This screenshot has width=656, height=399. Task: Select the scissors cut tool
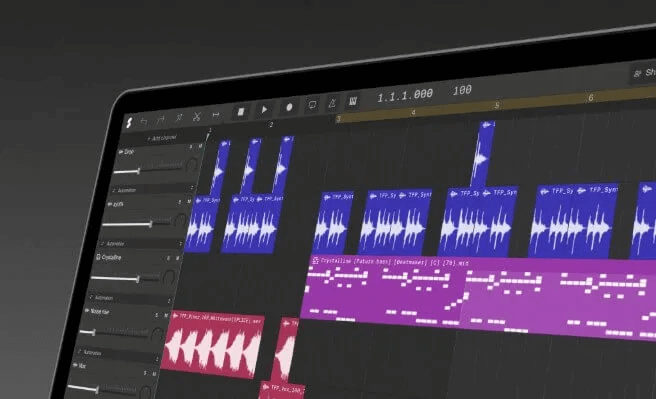tap(197, 116)
